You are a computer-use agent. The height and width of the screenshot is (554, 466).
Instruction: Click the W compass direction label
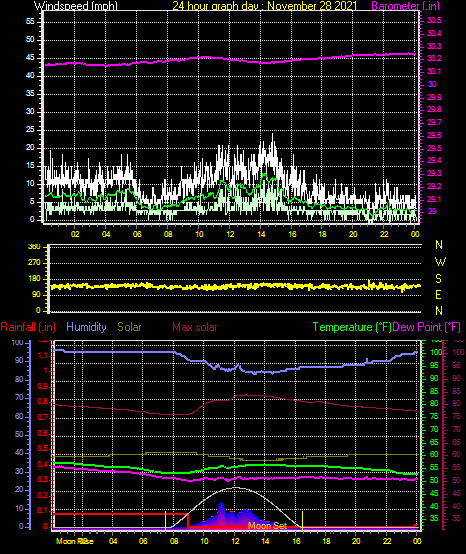[440, 262]
